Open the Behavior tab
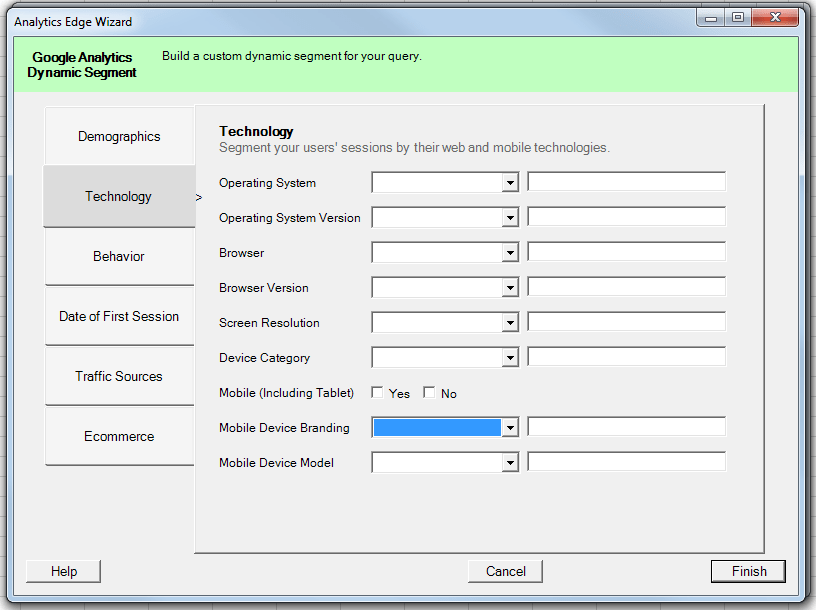The width and height of the screenshot is (816, 610). (119, 257)
